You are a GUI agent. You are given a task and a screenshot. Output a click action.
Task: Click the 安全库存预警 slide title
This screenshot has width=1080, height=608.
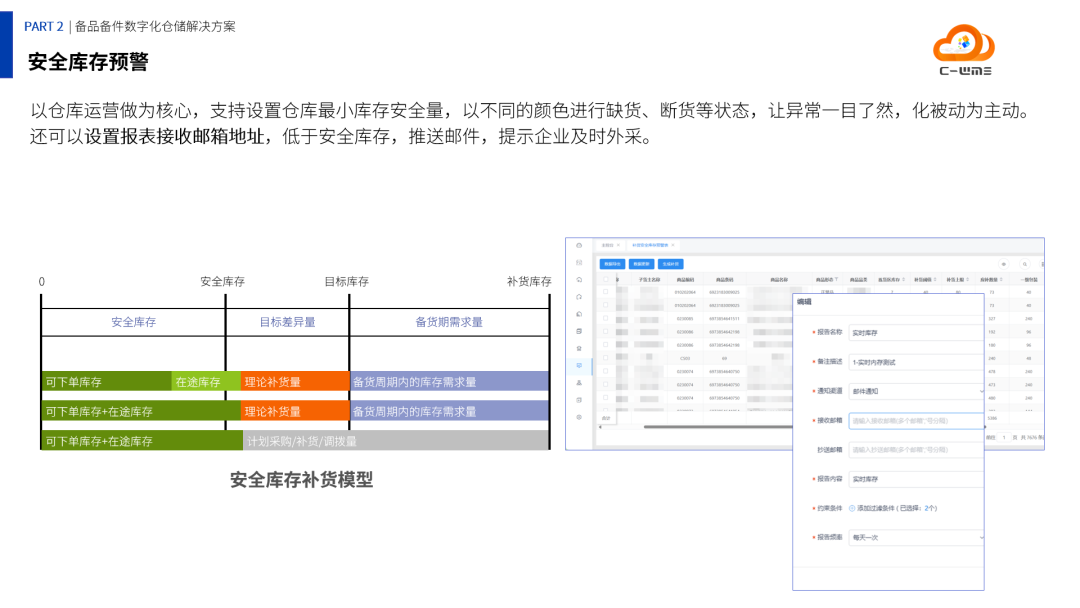pos(88,62)
